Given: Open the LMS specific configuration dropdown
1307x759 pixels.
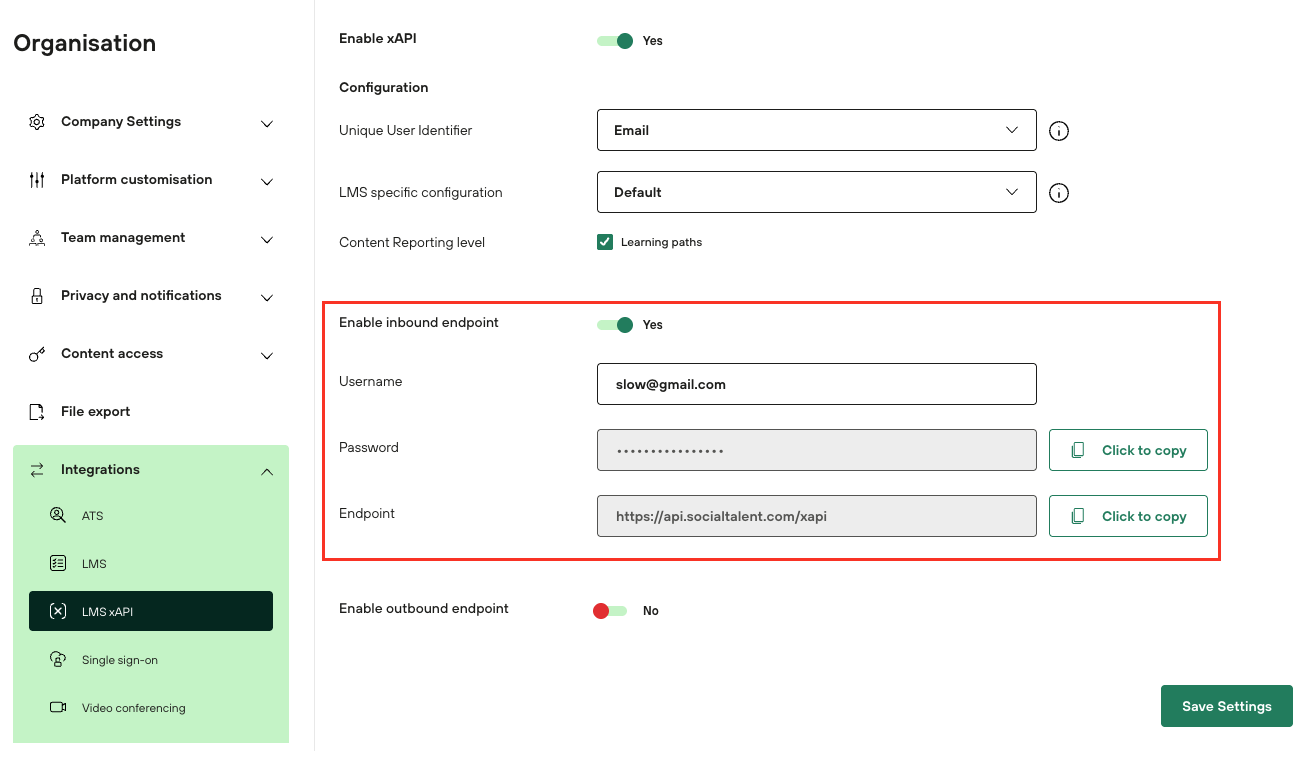Looking at the screenshot, I should pyautogui.click(x=816, y=192).
